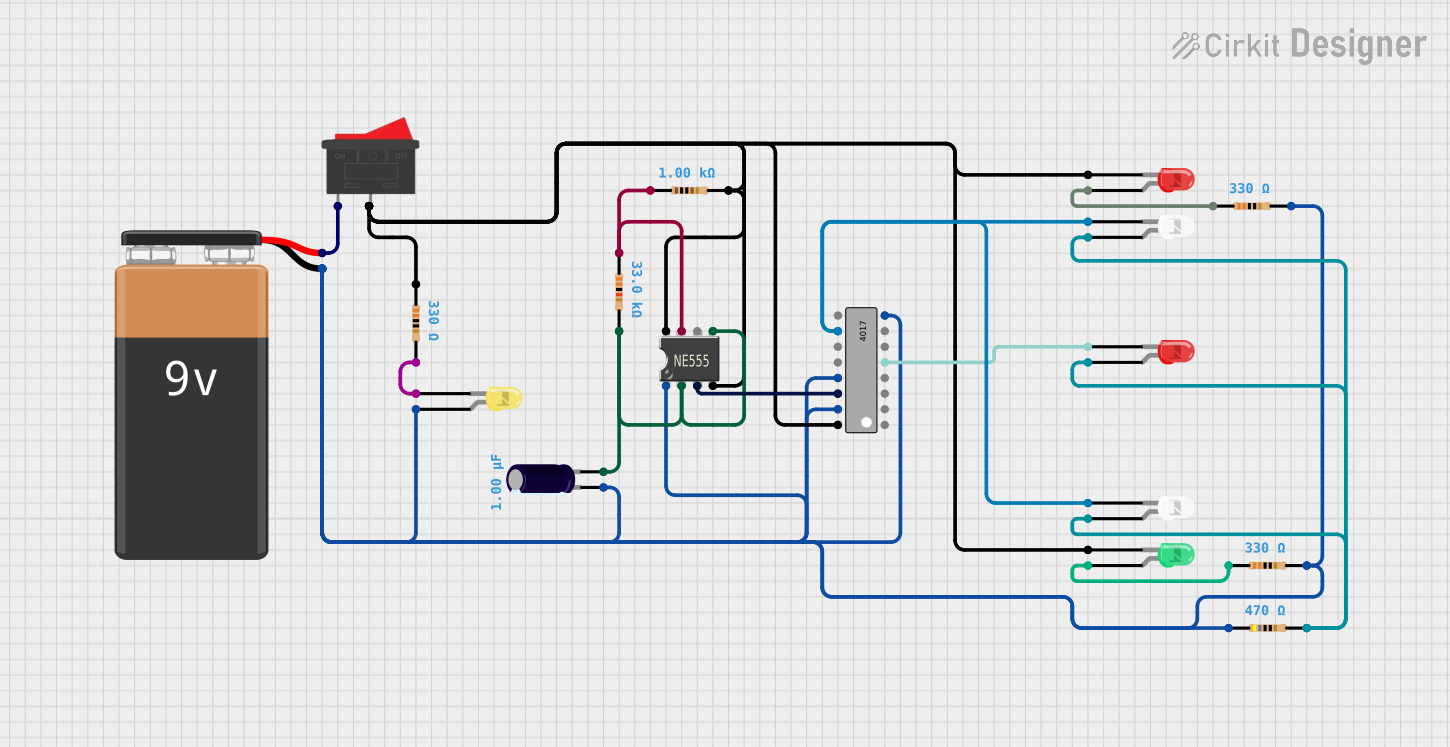Select the 1.00 kΩ resistor body
Viewport: 1450px width, 747px height.
pos(689,190)
